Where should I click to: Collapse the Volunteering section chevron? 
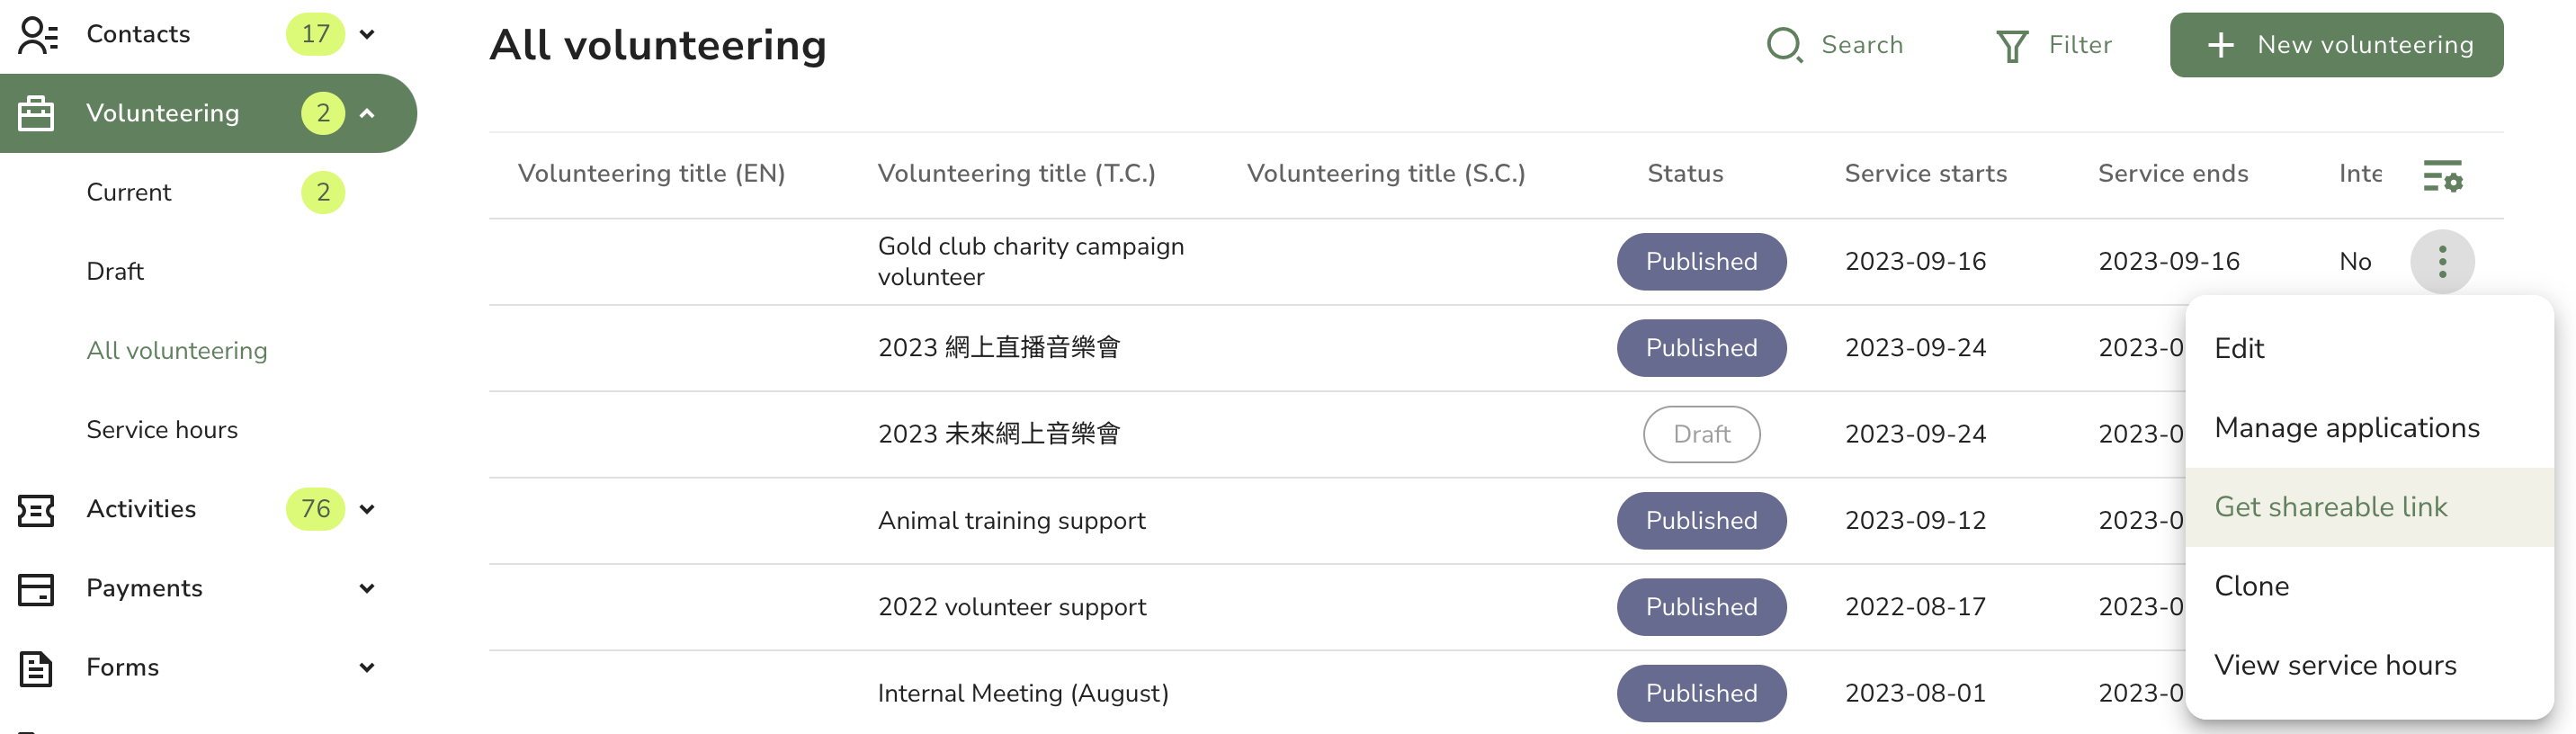367,112
